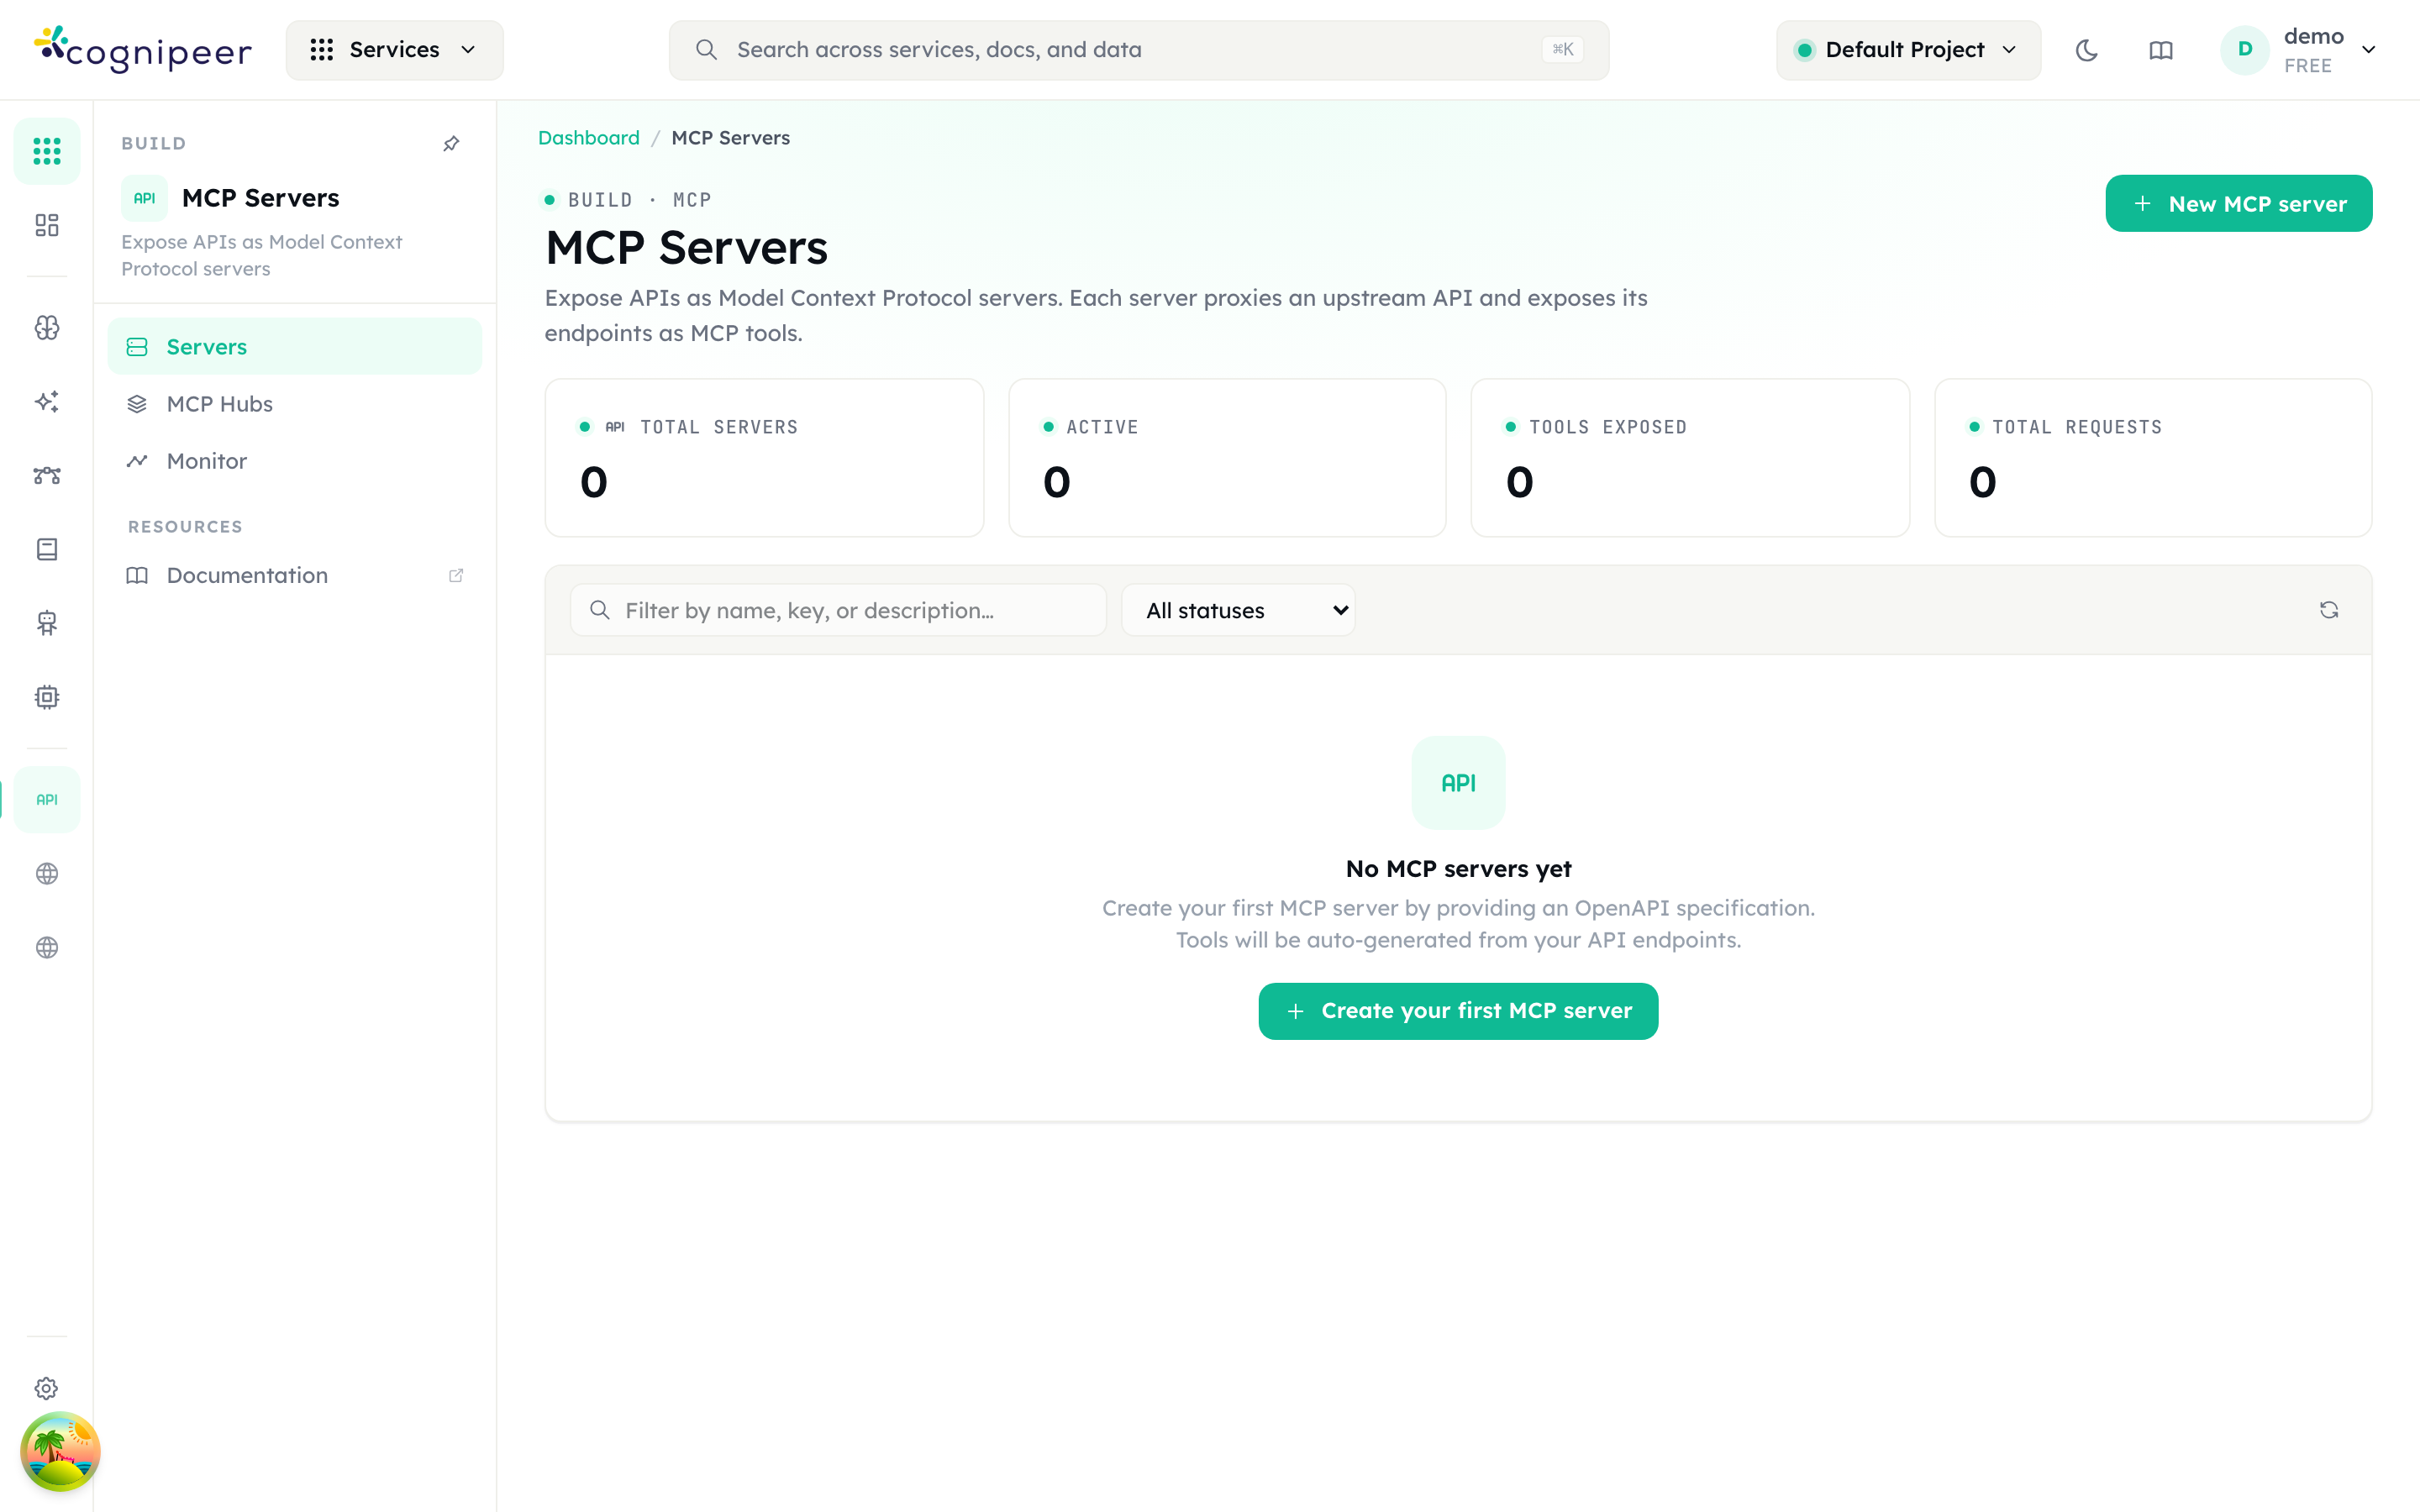2420x1512 pixels.
Task: Open docs via the header book icon
Action: [2161, 50]
